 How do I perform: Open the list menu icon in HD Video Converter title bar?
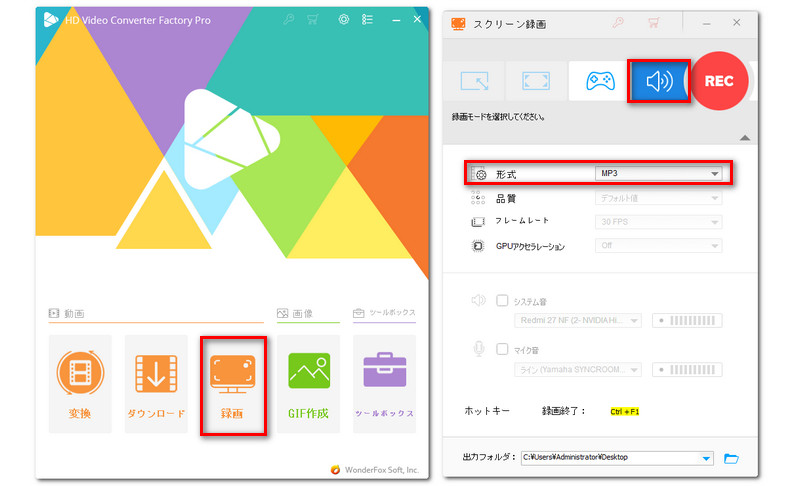(x=367, y=19)
